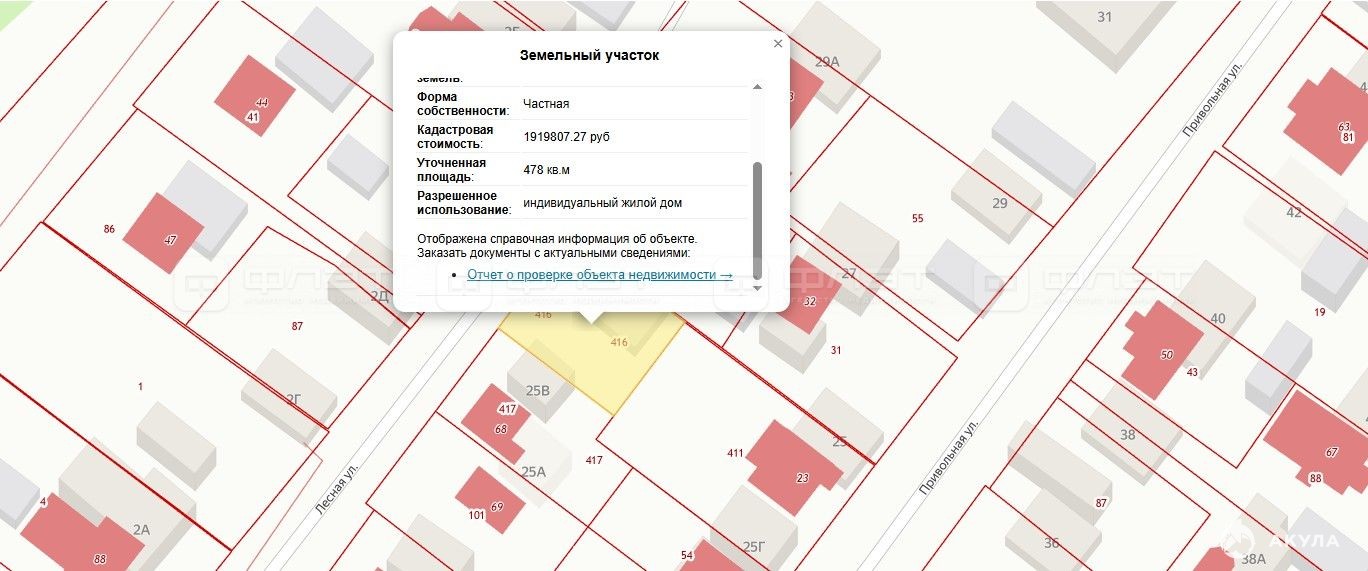Click the Кадастровая стоимость value 1919807.27 руб
Image resolution: width=1368 pixels, height=571 pixels.
click(x=567, y=137)
